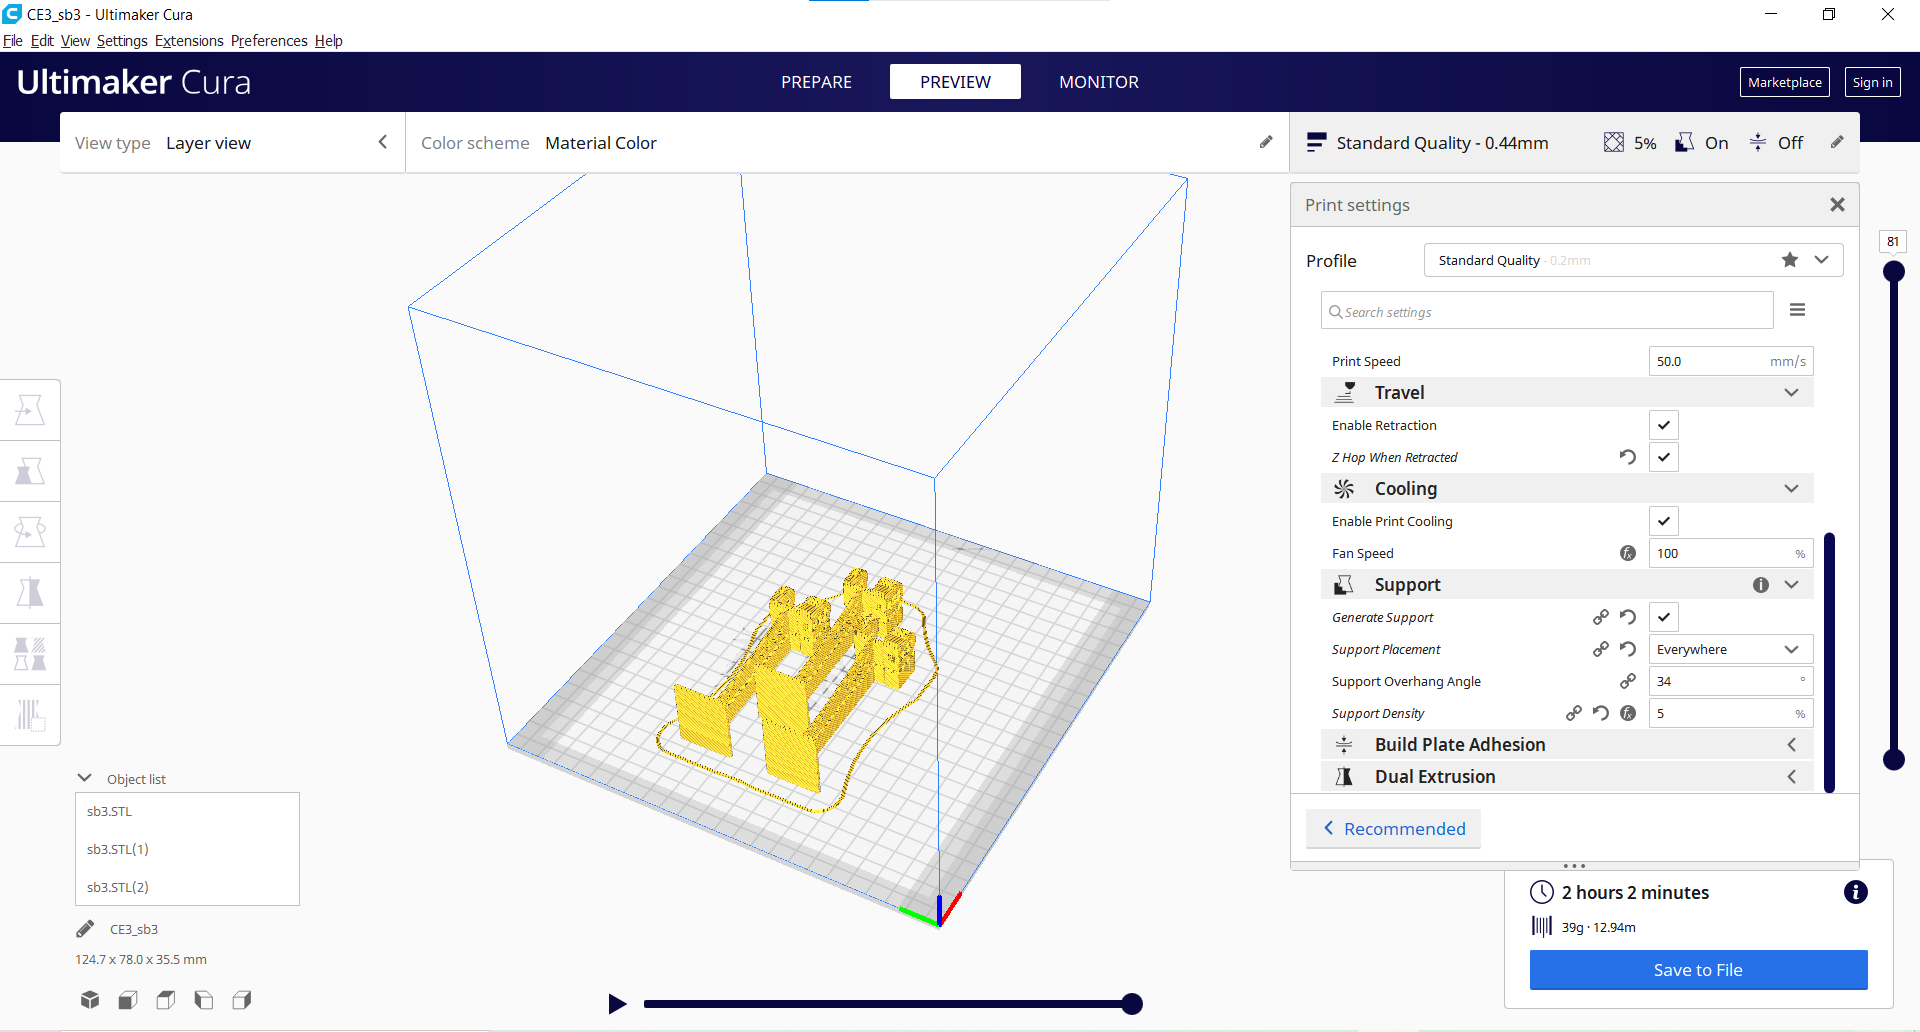Open the Profile dropdown

tap(1633, 260)
